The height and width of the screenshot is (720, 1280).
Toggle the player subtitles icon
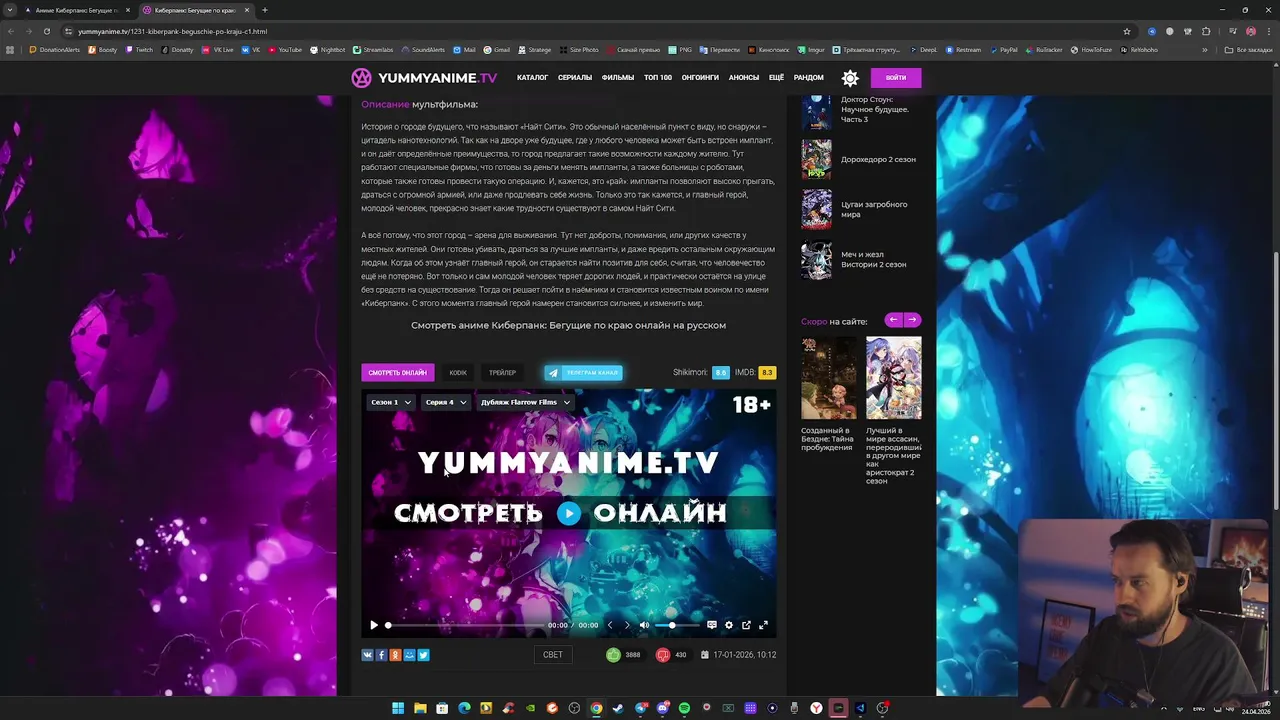click(x=712, y=625)
